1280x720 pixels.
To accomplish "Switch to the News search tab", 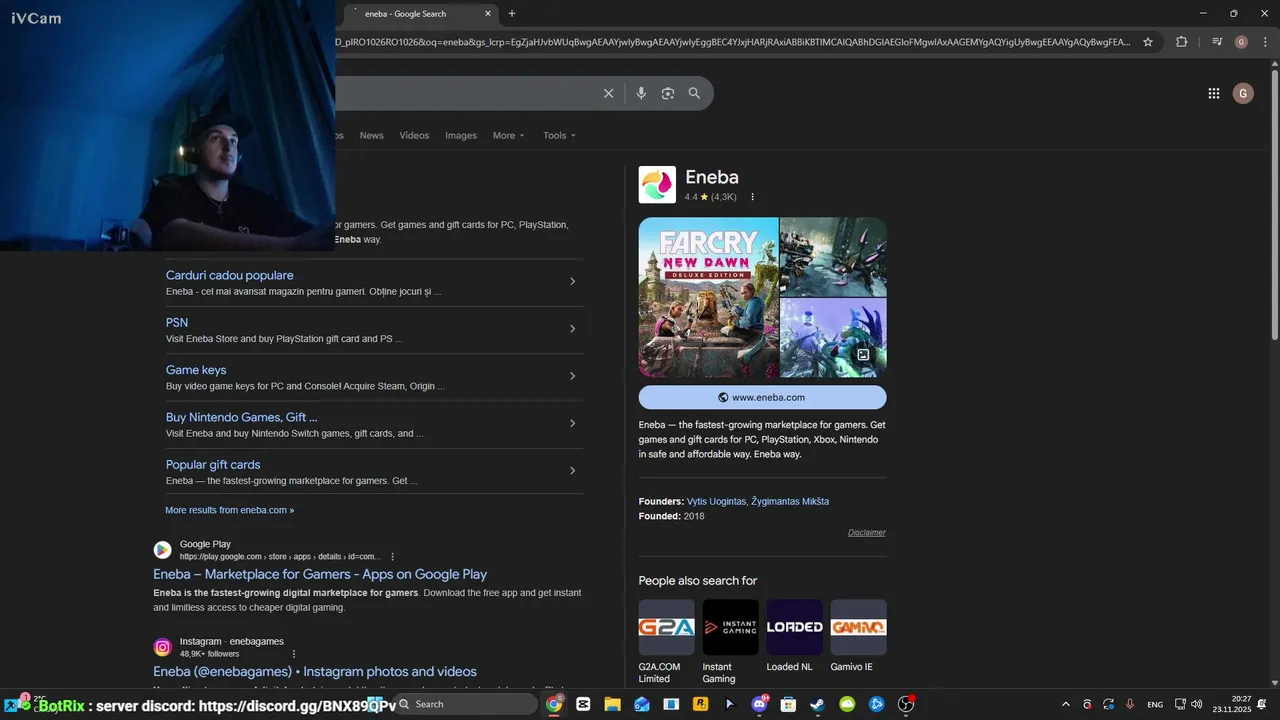I will tap(372, 135).
